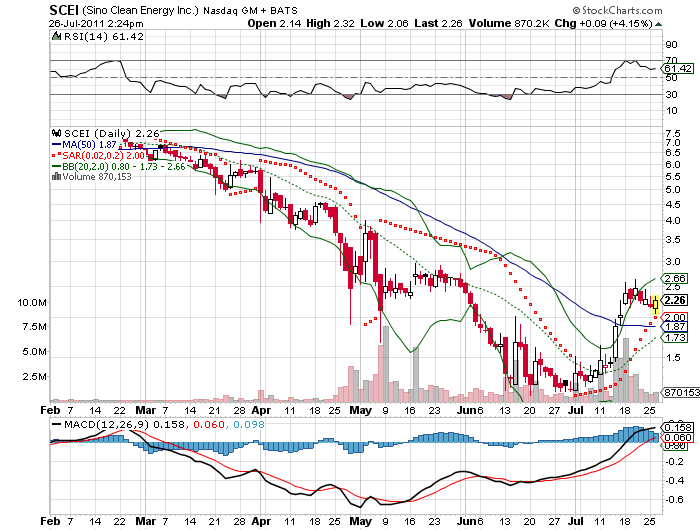Click the 10 label on RSI axis
Viewport: 700px width, 530px height.
[x=671, y=111]
